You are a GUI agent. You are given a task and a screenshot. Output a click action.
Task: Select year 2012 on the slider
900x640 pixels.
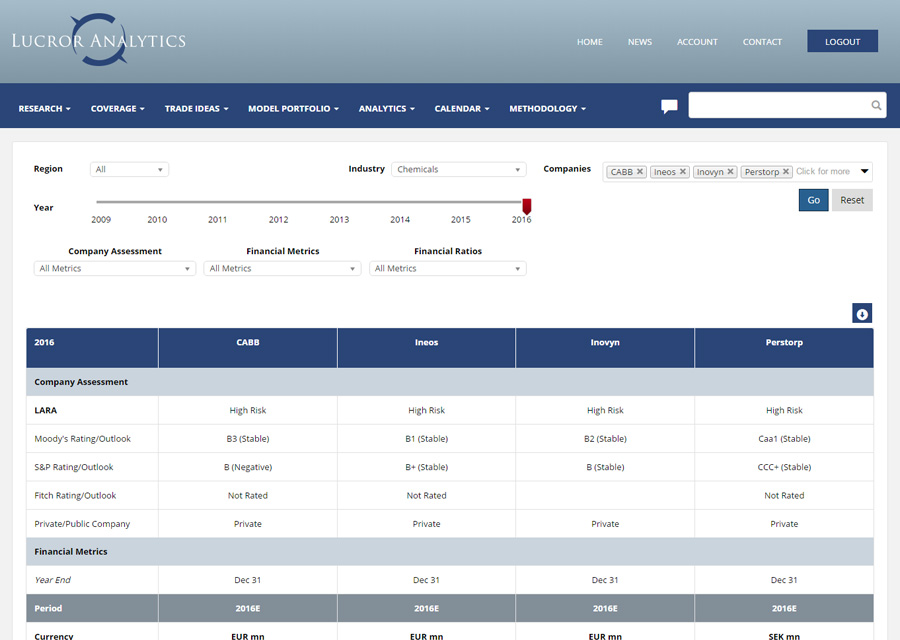278,219
